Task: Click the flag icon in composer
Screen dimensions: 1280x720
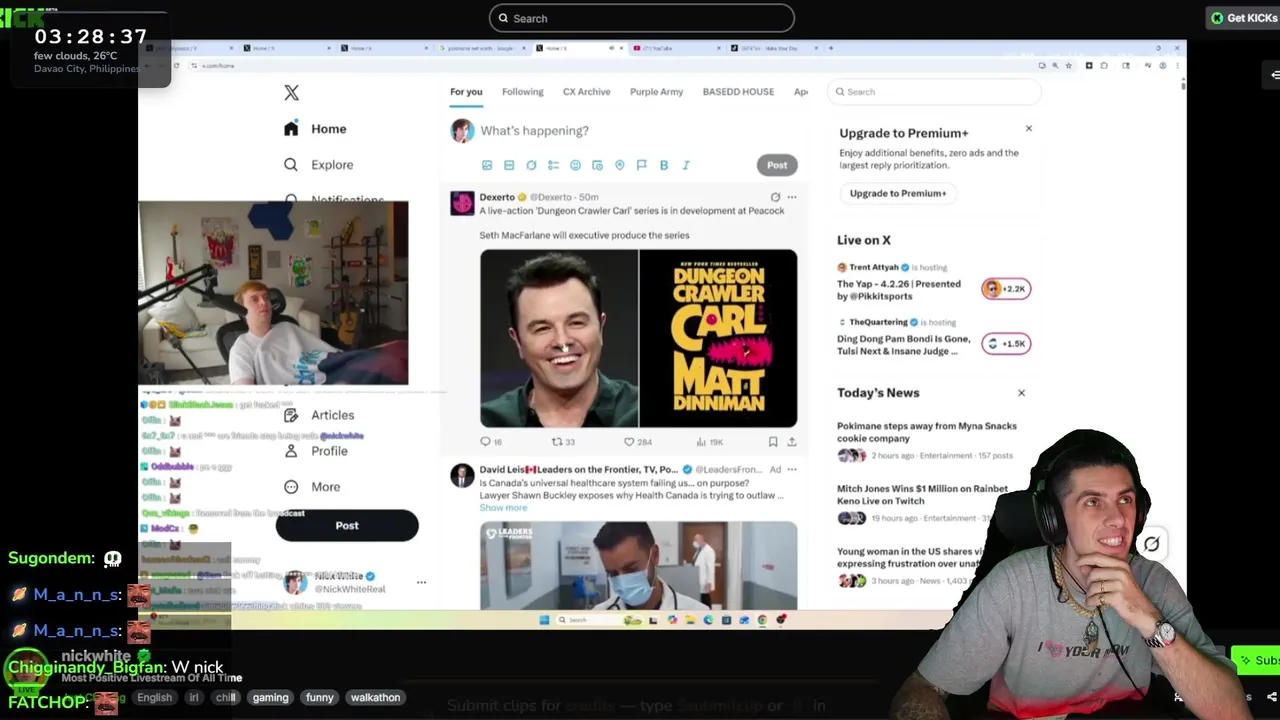Action: pyautogui.click(x=641, y=165)
